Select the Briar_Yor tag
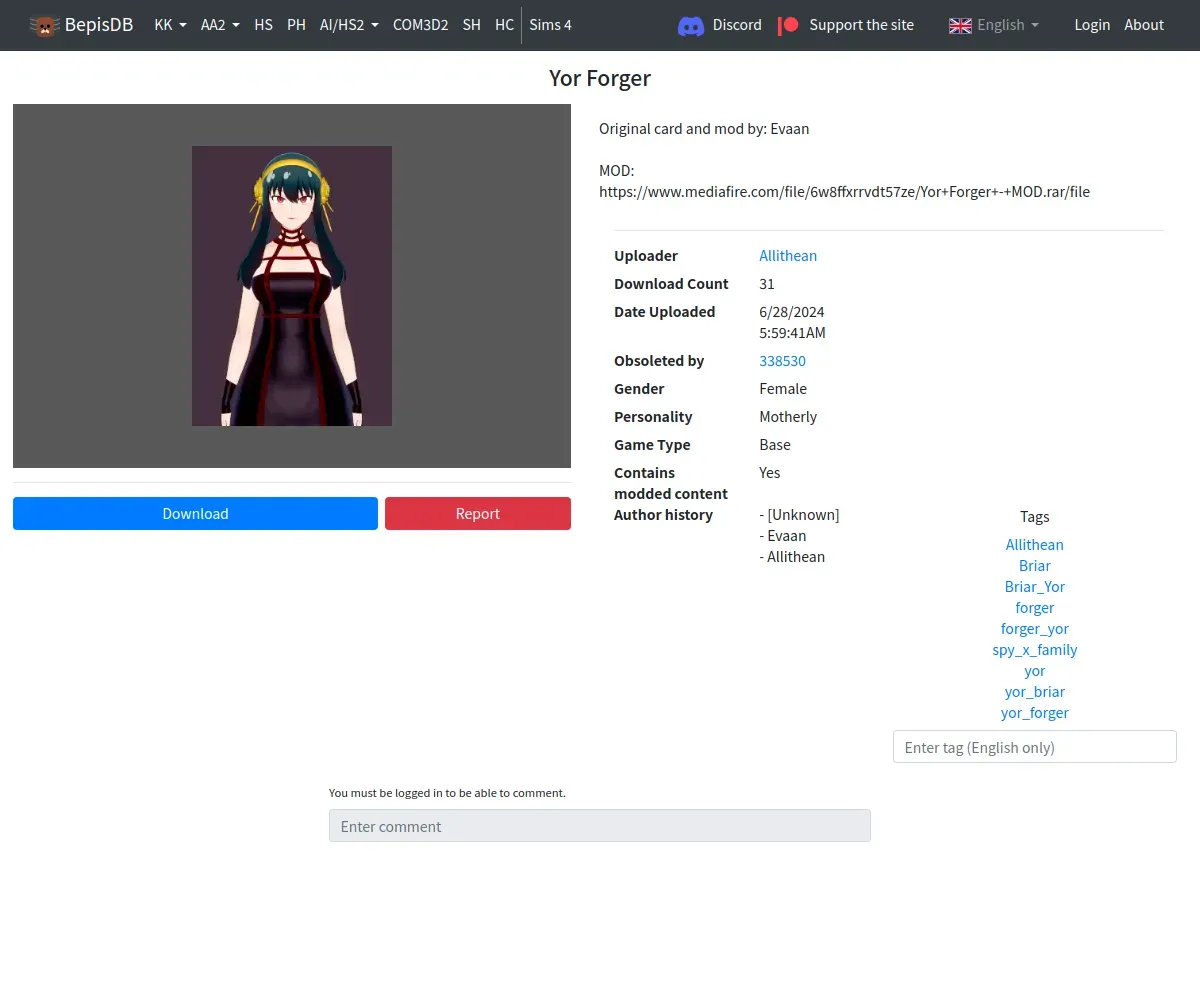The width and height of the screenshot is (1200, 1000). [1035, 587]
